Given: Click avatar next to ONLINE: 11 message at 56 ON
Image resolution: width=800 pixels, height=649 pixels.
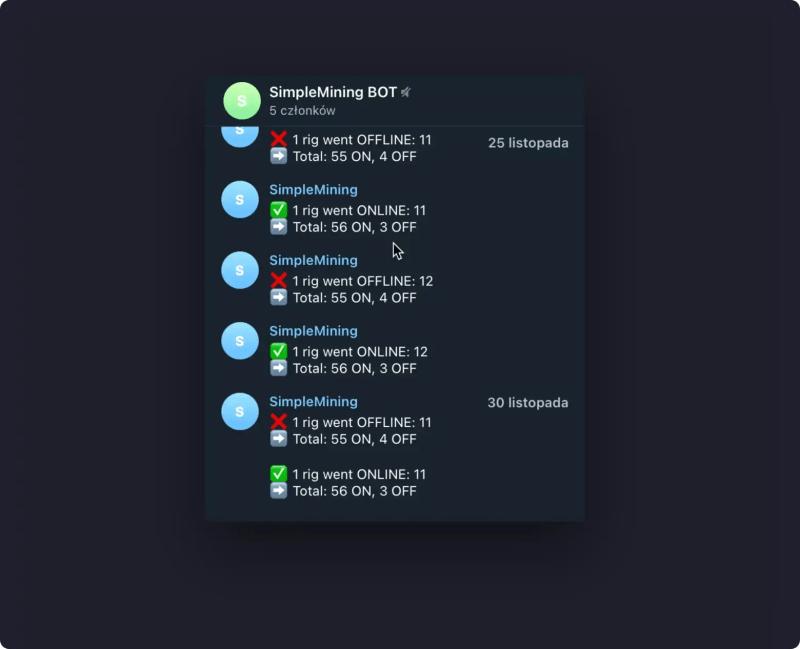Looking at the screenshot, I should [x=240, y=199].
